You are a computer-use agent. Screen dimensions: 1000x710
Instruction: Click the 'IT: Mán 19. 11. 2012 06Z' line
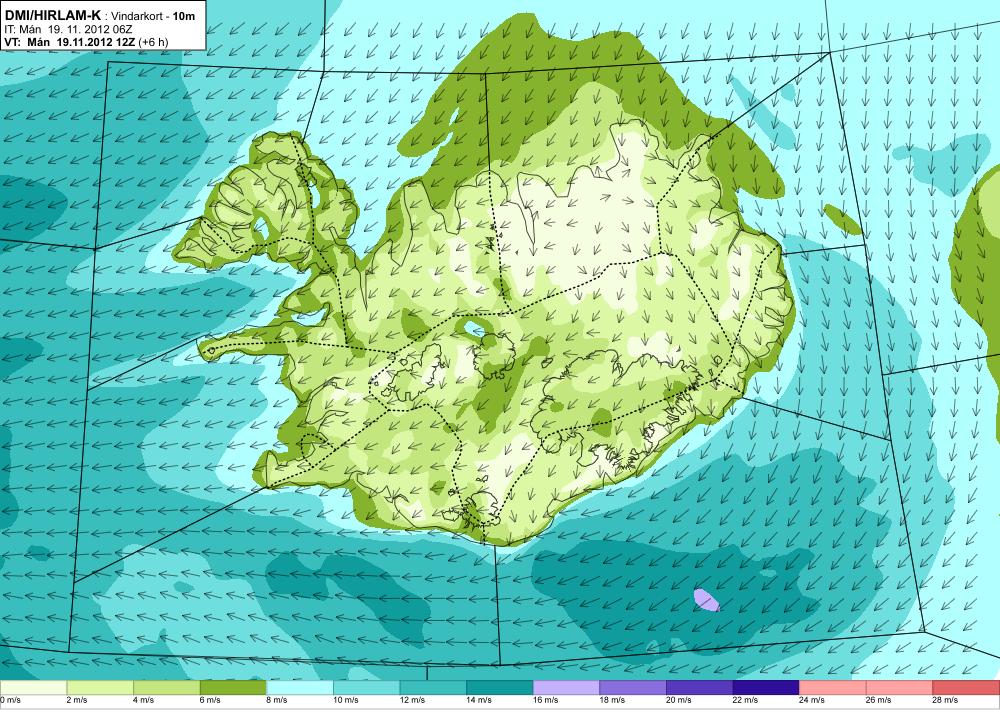pos(68,29)
